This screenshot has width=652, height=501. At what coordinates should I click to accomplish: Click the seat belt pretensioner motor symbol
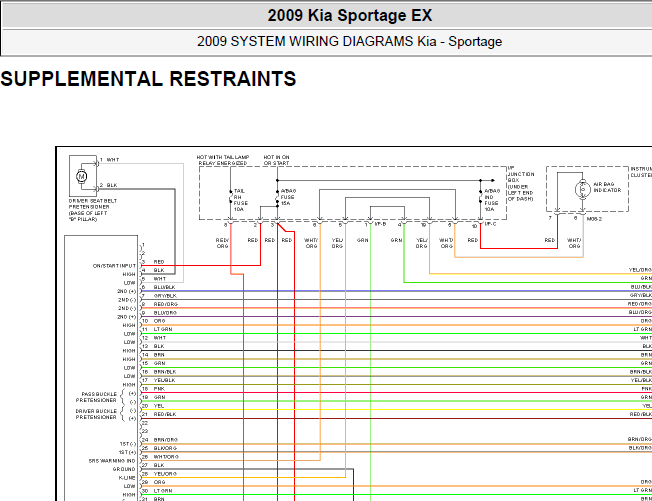click(82, 176)
